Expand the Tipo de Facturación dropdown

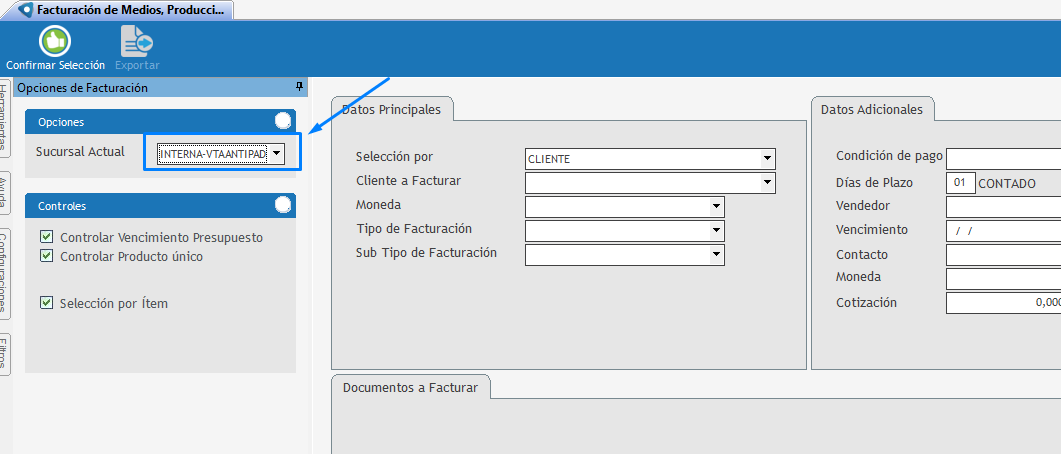(716, 230)
